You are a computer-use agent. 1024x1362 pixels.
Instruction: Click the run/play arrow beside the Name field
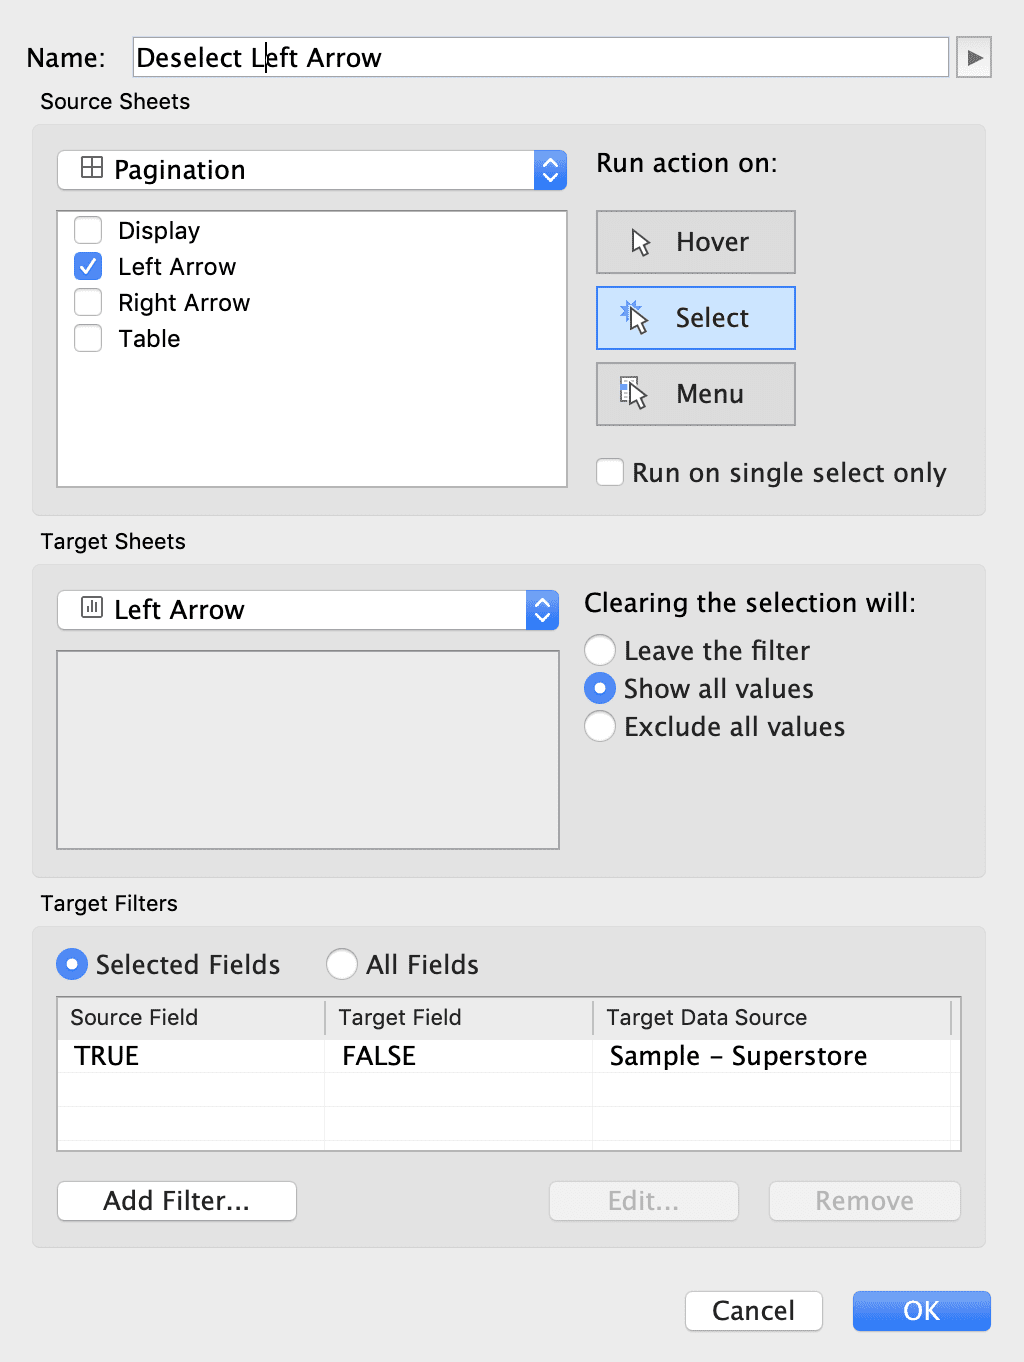click(973, 57)
